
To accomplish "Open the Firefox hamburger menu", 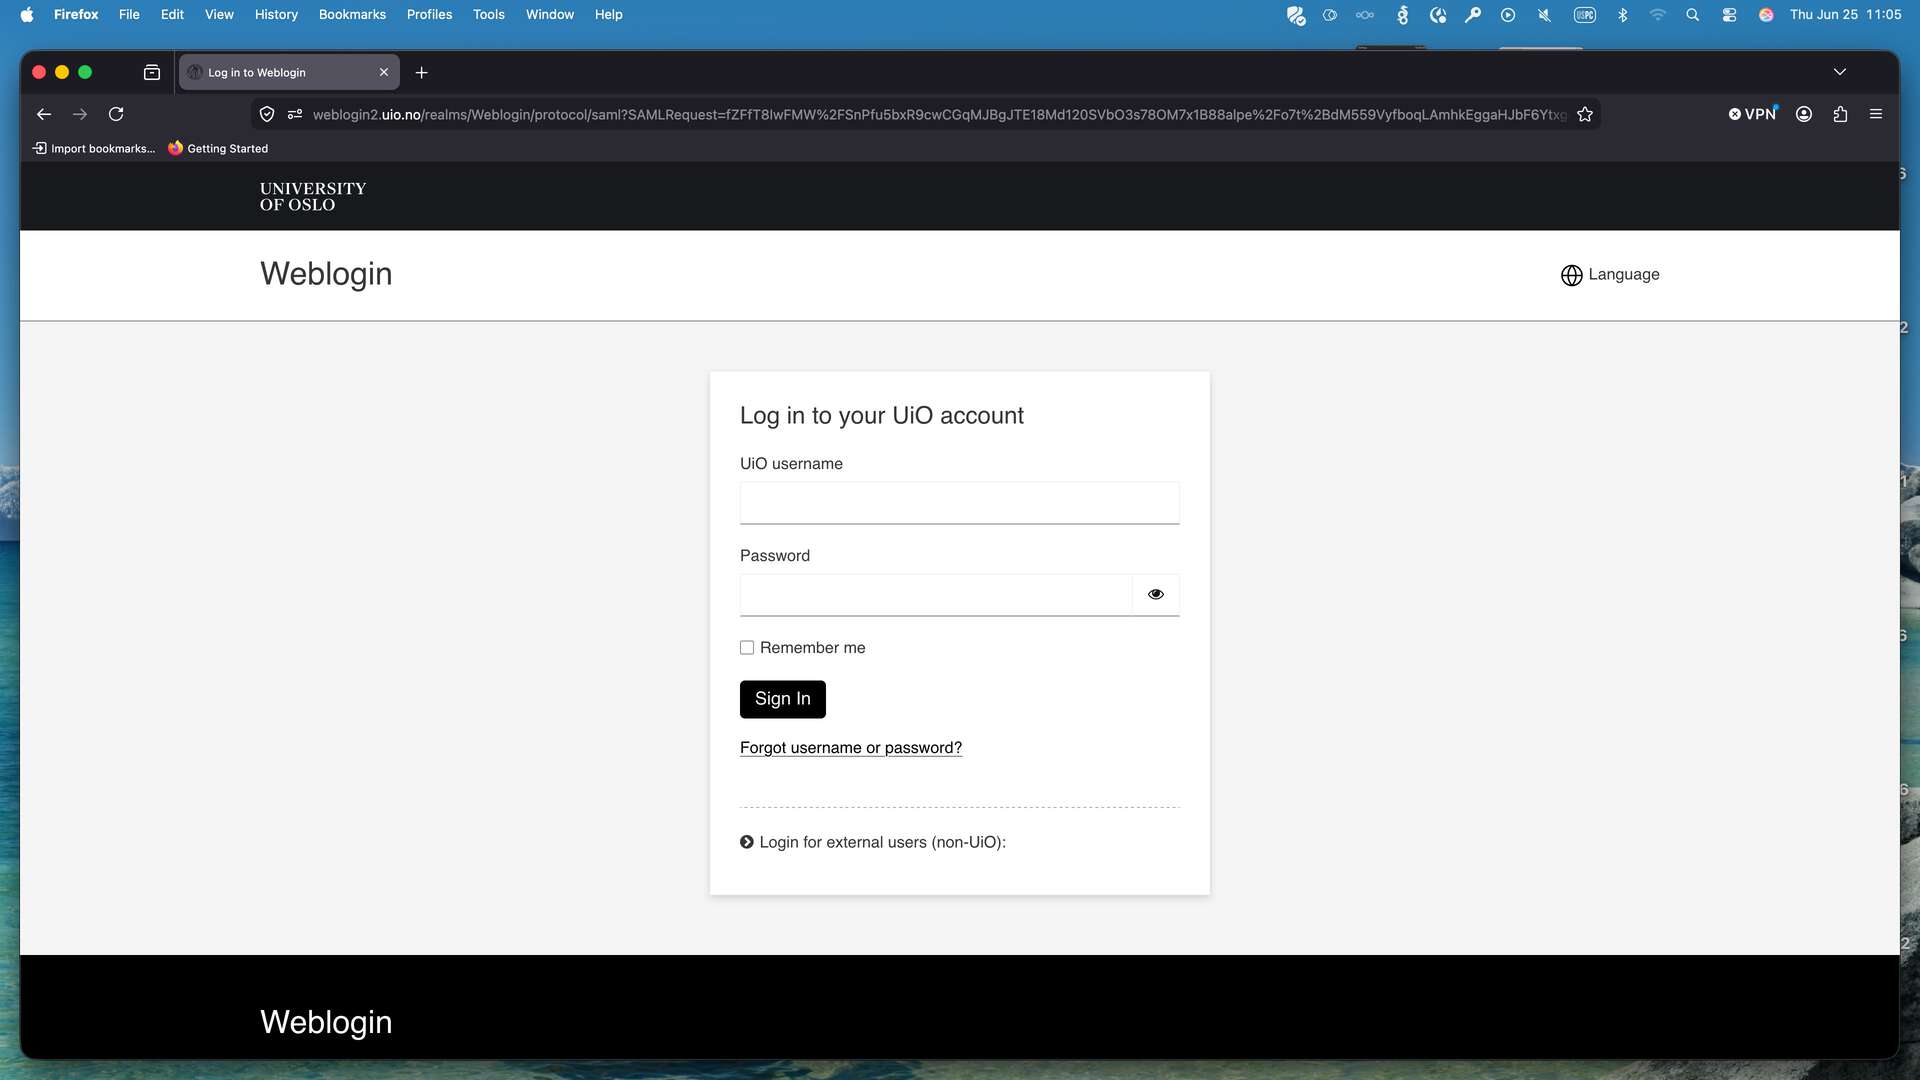I will click(x=1876, y=114).
